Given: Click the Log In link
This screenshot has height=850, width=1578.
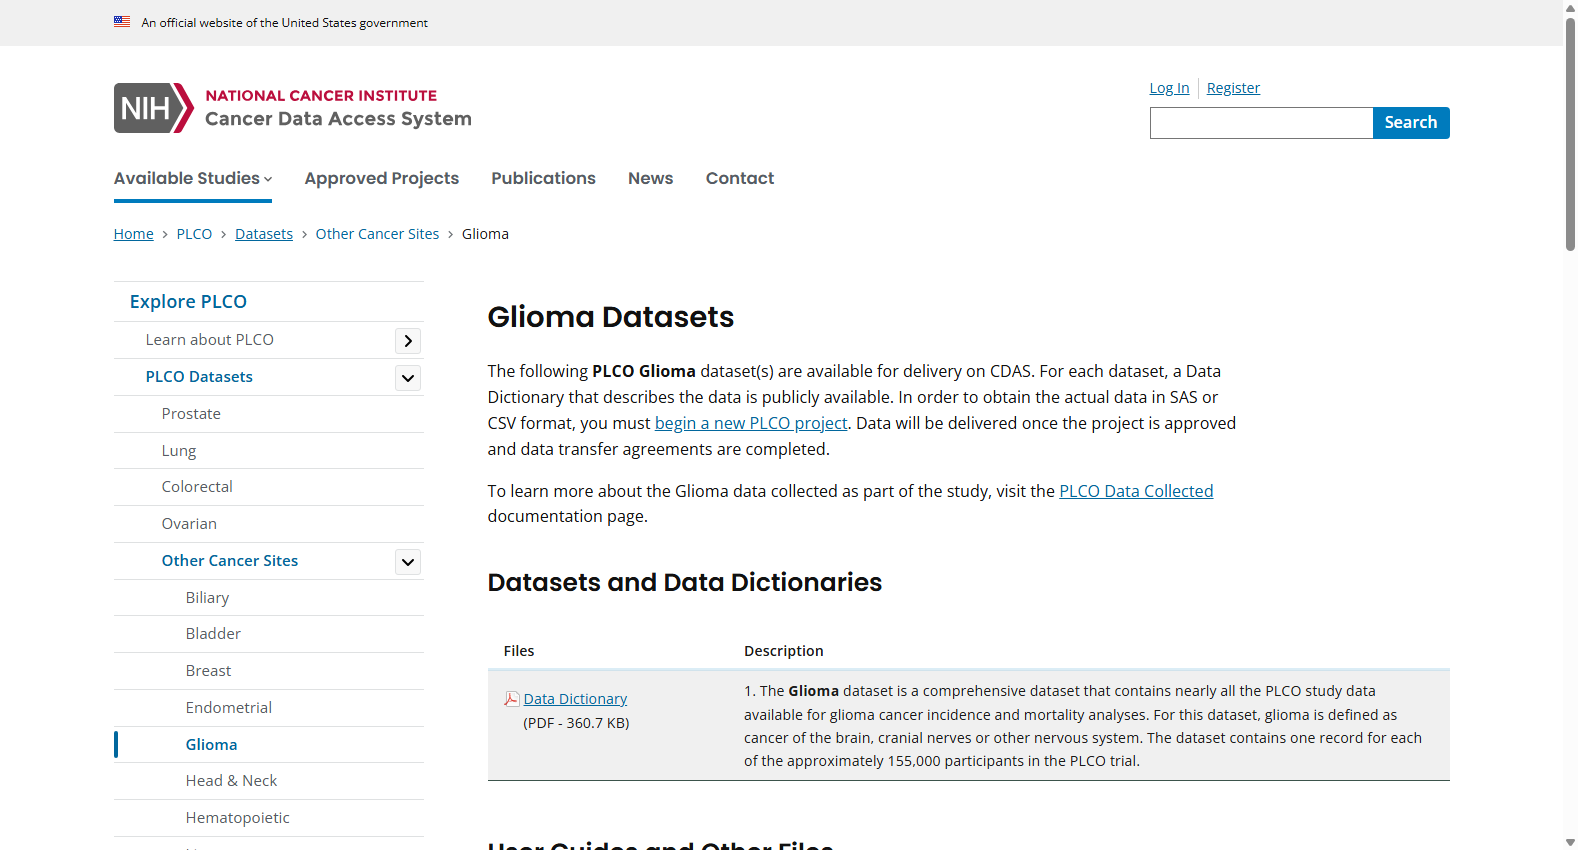Looking at the screenshot, I should coord(1169,88).
